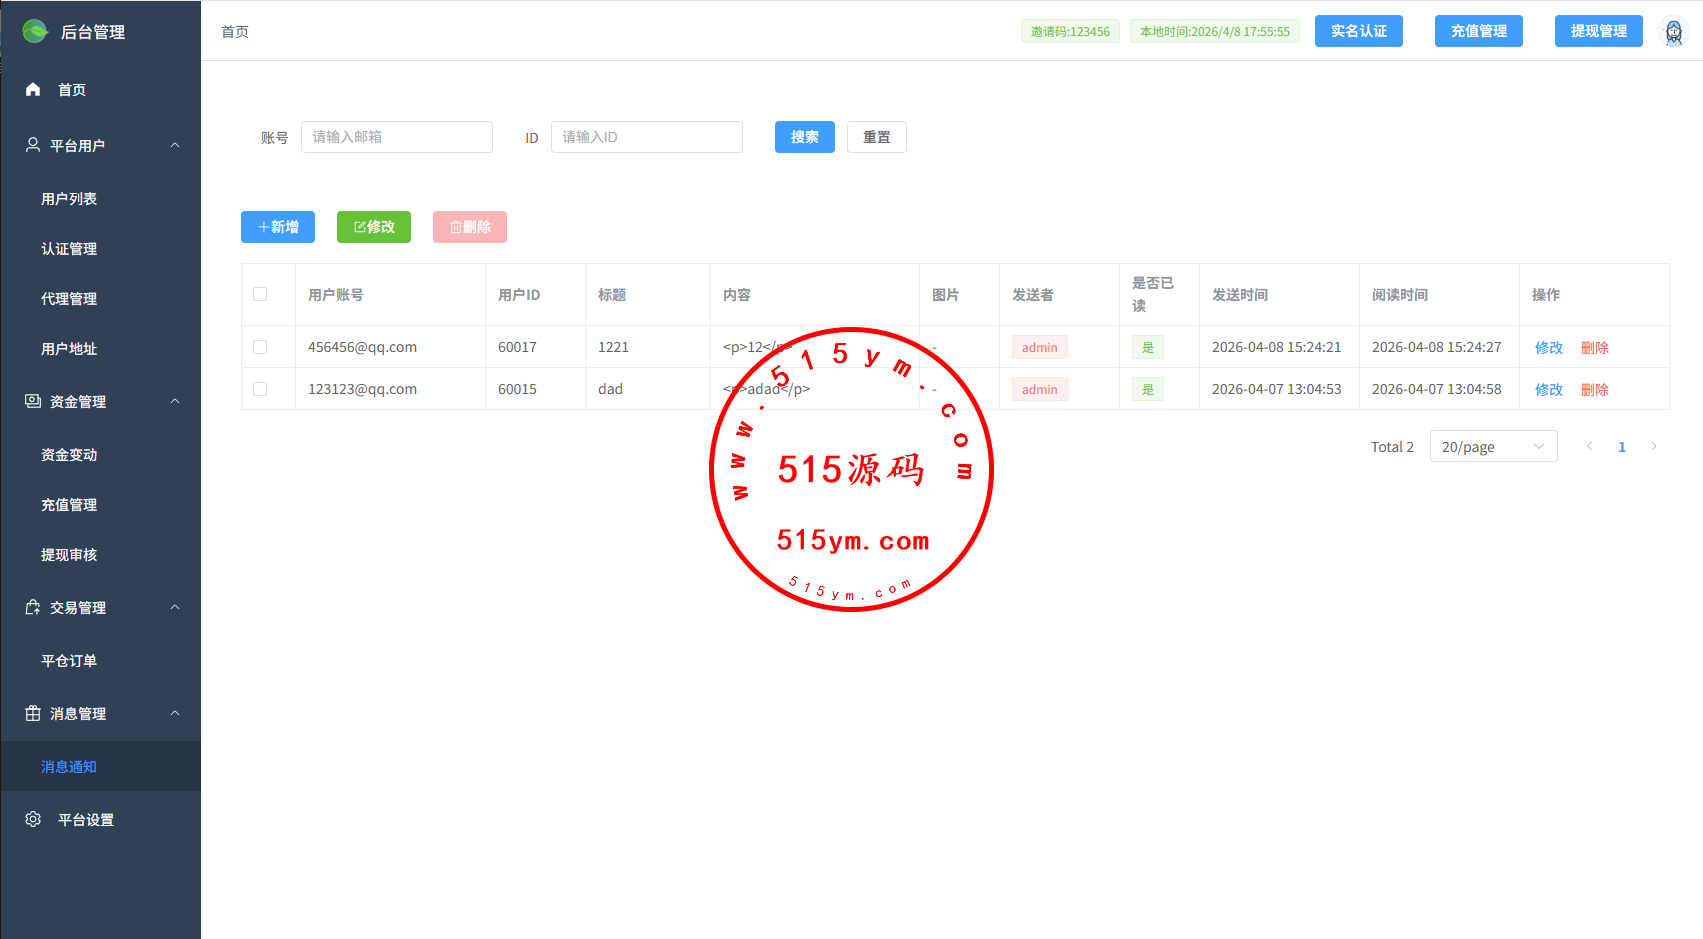Click the platform users person icon
Viewport: 1703px width, 939px height.
click(x=33, y=145)
